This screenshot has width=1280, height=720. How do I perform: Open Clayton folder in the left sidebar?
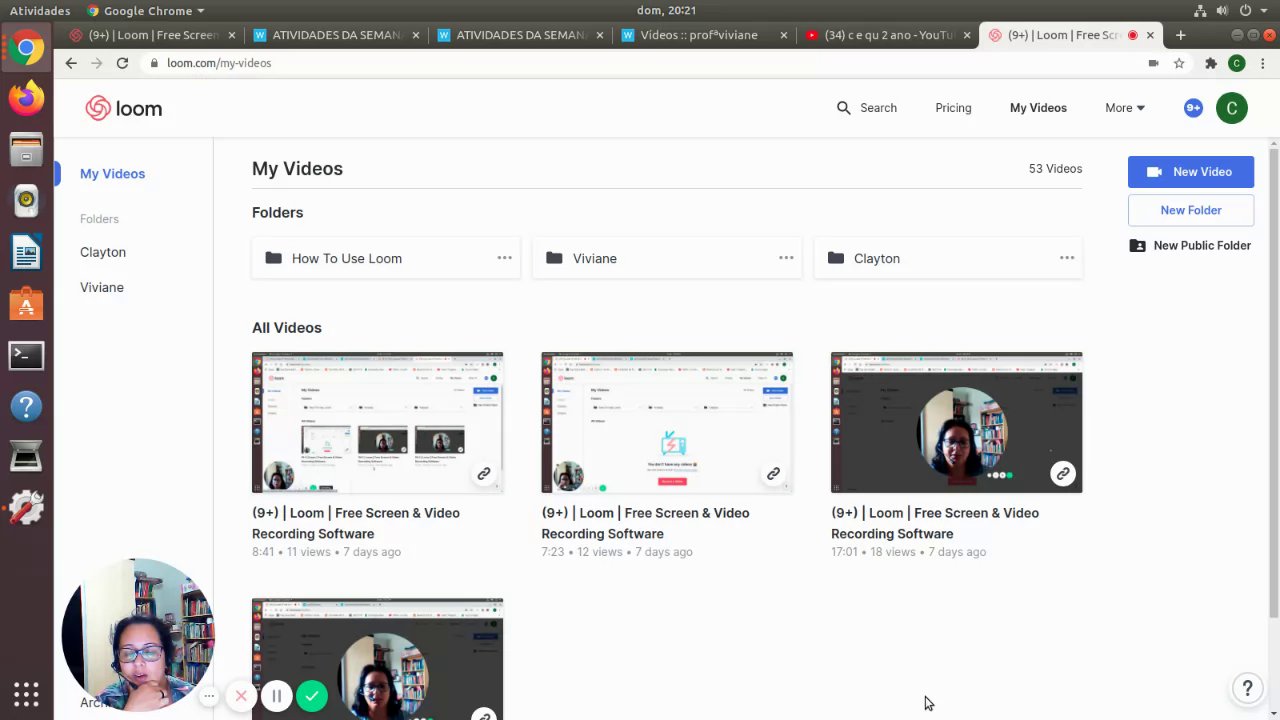pos(103,252)
